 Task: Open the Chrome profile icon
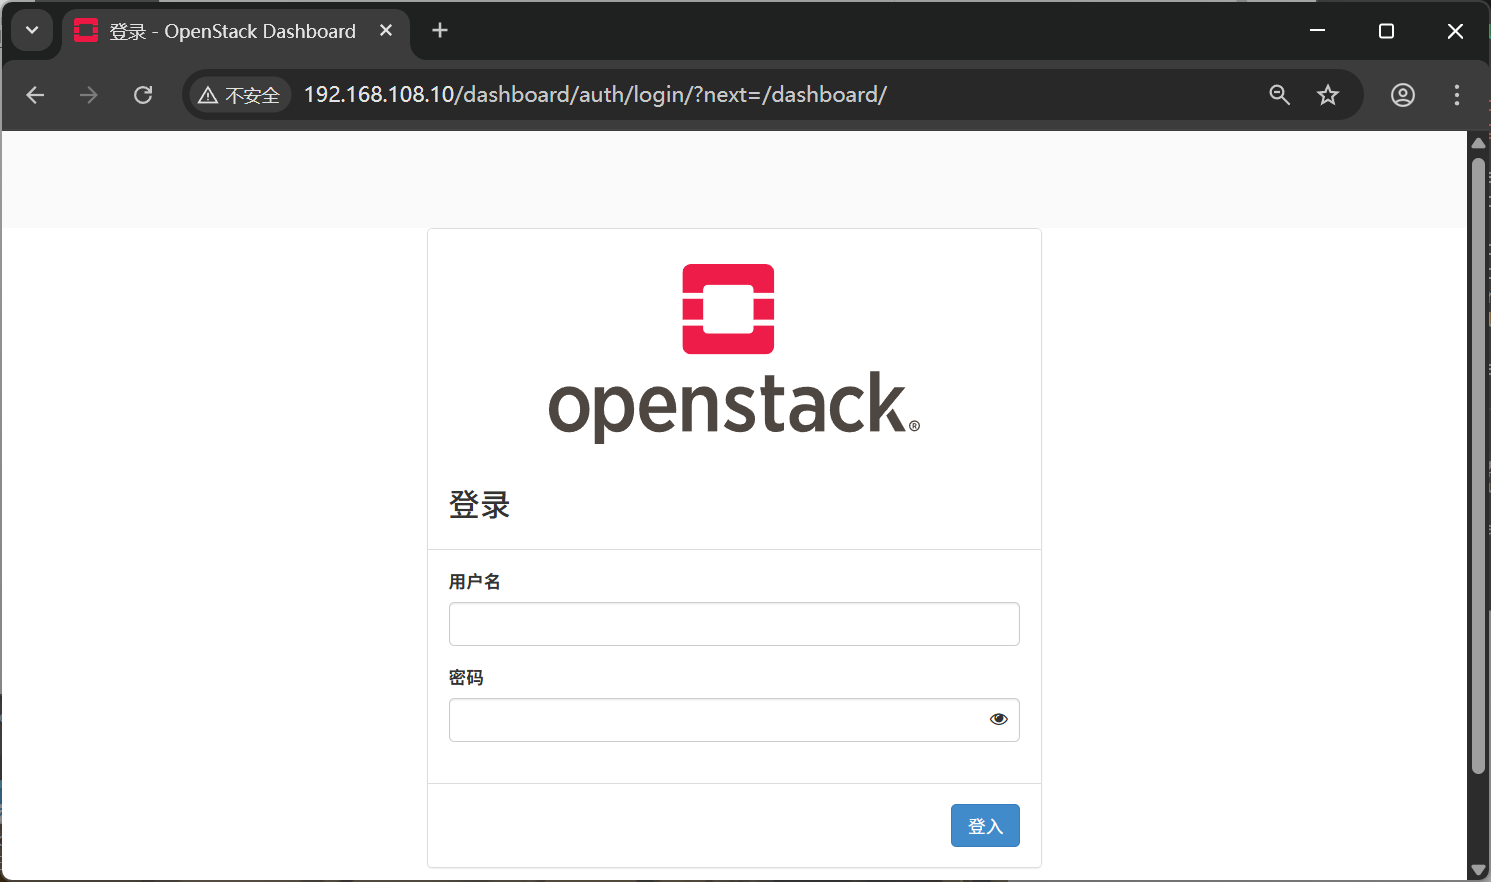pyautogui.click(x=1403, y=95)
